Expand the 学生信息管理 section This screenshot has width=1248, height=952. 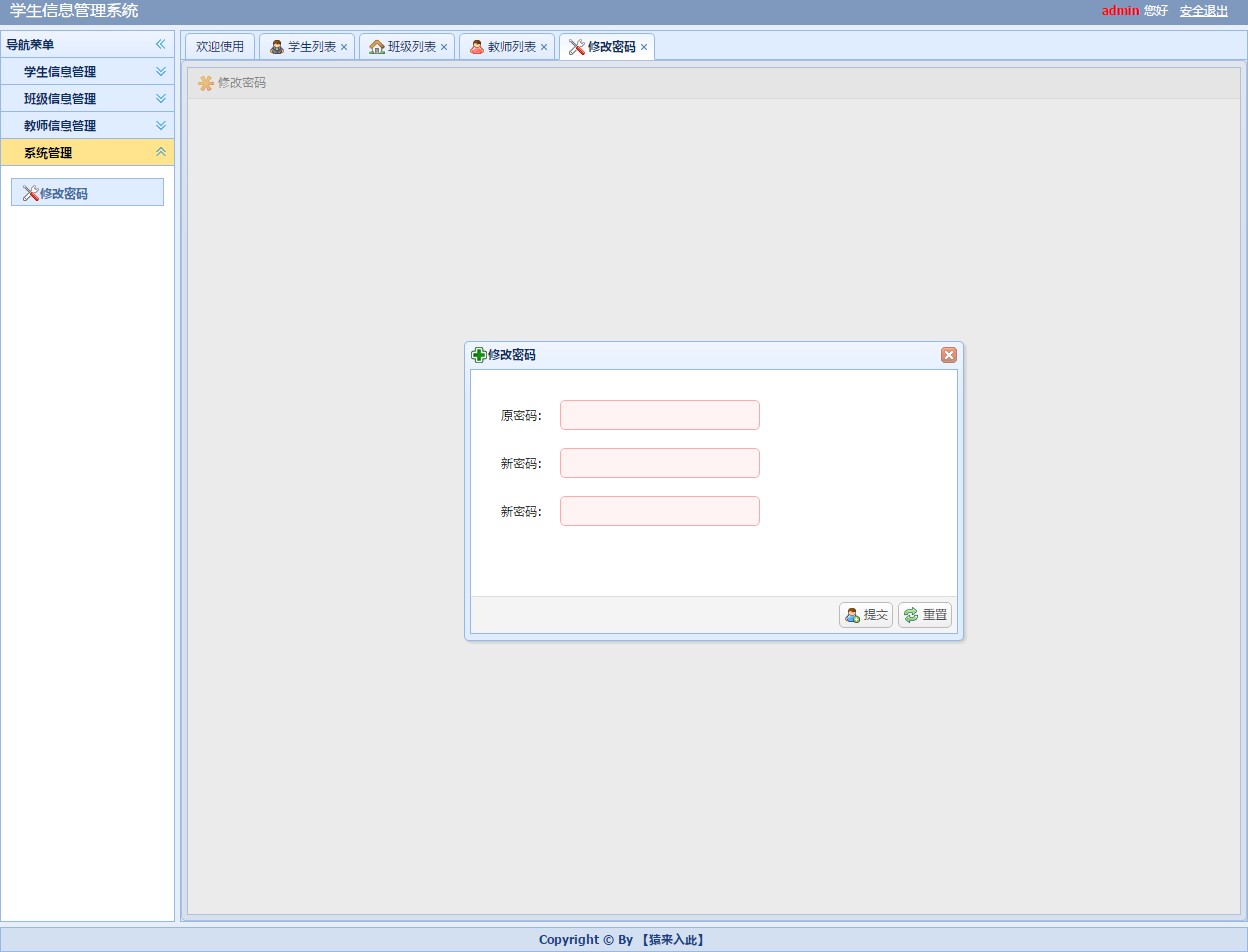(x=160, y=71)
